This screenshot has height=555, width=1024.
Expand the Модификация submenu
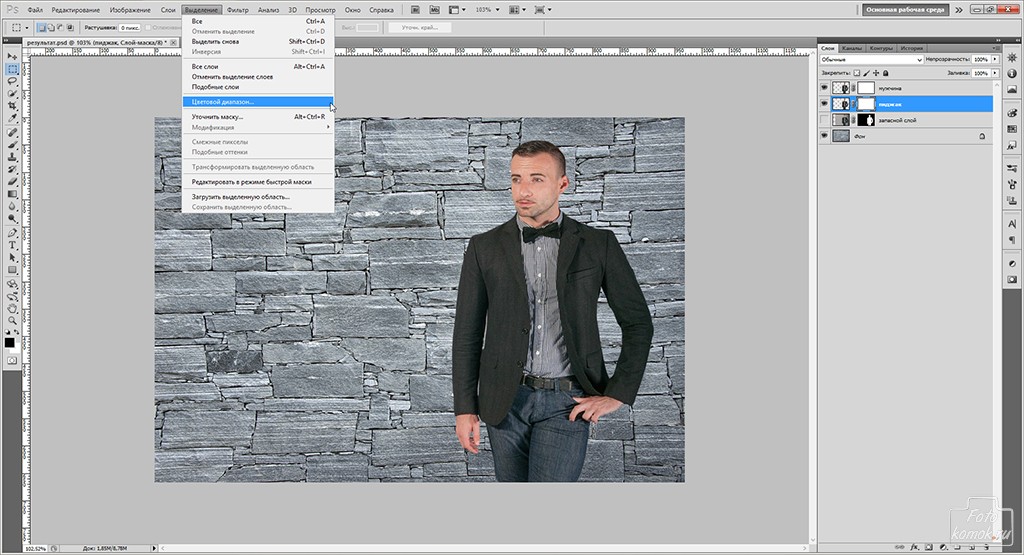258,127
